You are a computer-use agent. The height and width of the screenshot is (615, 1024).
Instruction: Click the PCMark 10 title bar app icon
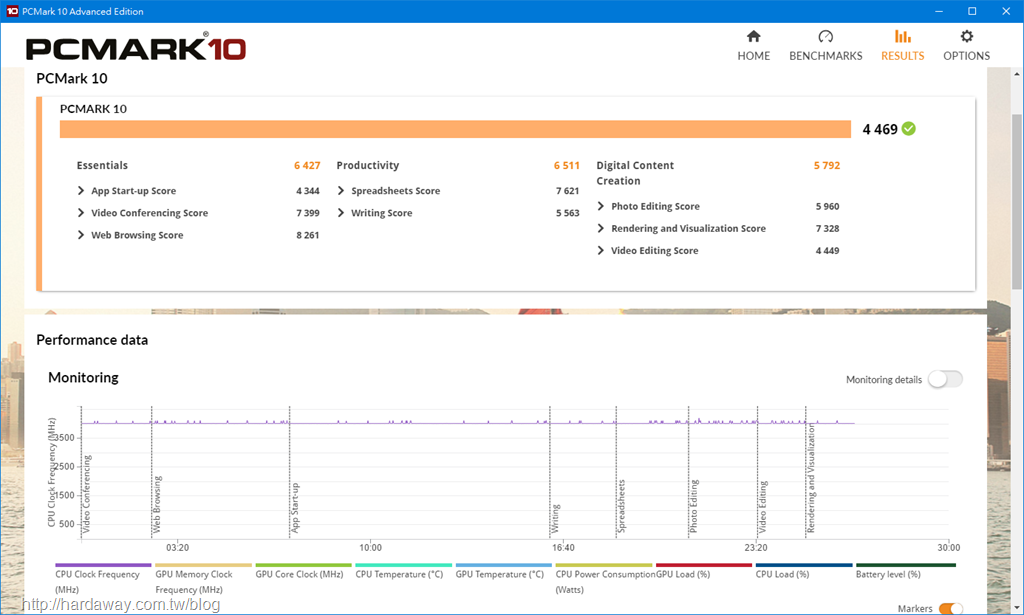(12, 11)
